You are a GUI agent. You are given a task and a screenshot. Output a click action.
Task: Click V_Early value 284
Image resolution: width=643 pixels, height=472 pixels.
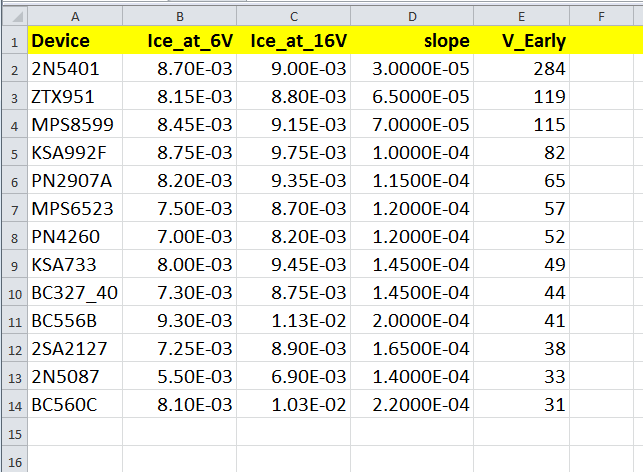point(522,68)
